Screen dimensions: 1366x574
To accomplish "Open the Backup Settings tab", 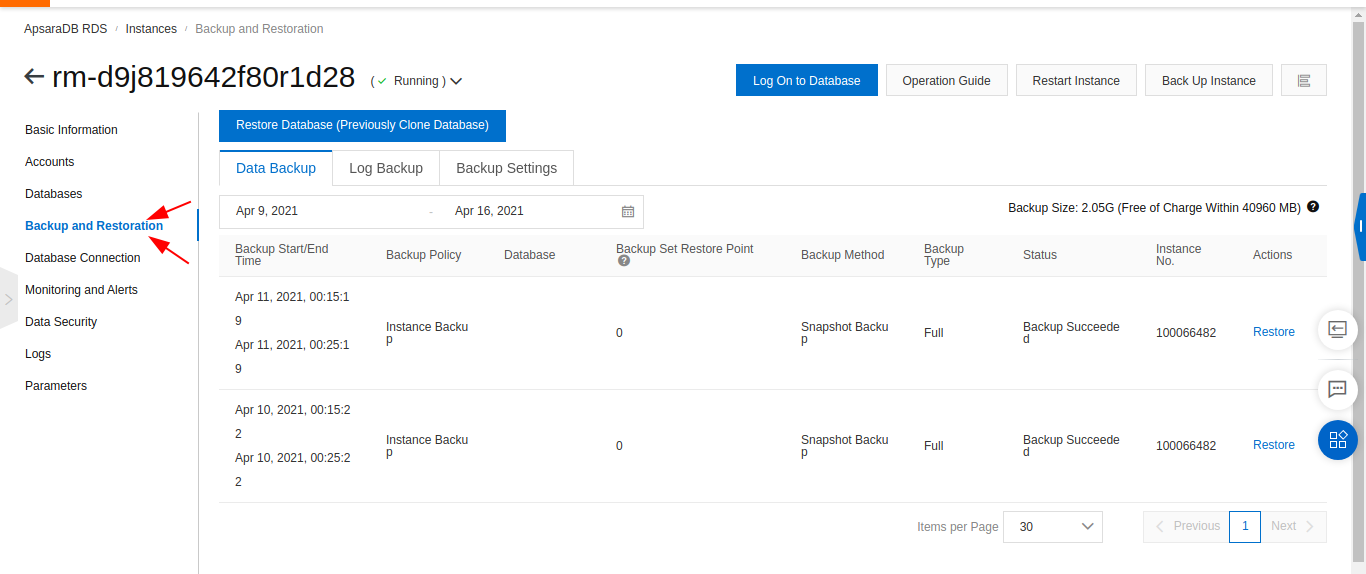I will (506, 168).
